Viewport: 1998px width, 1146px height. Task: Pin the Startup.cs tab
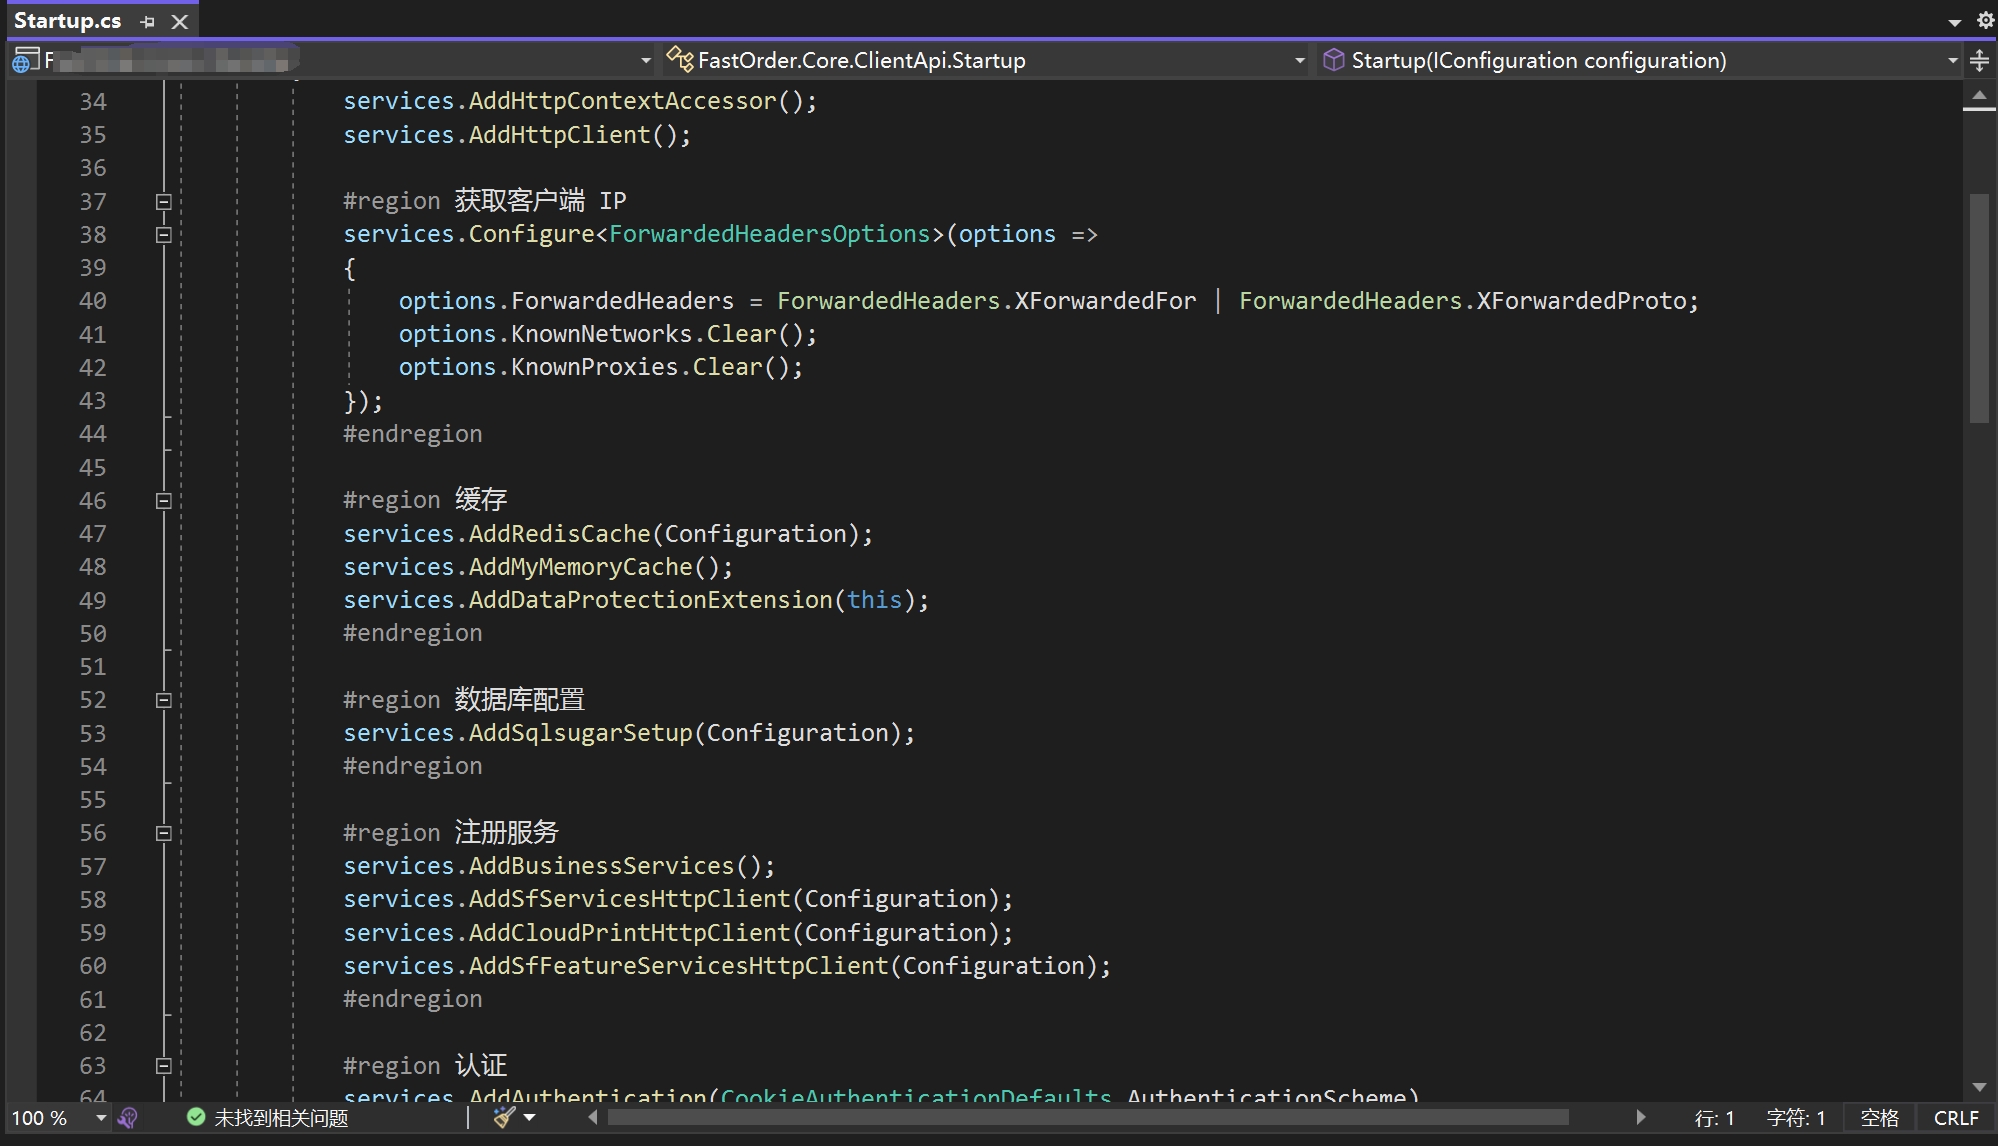click(x=148, y=22)
